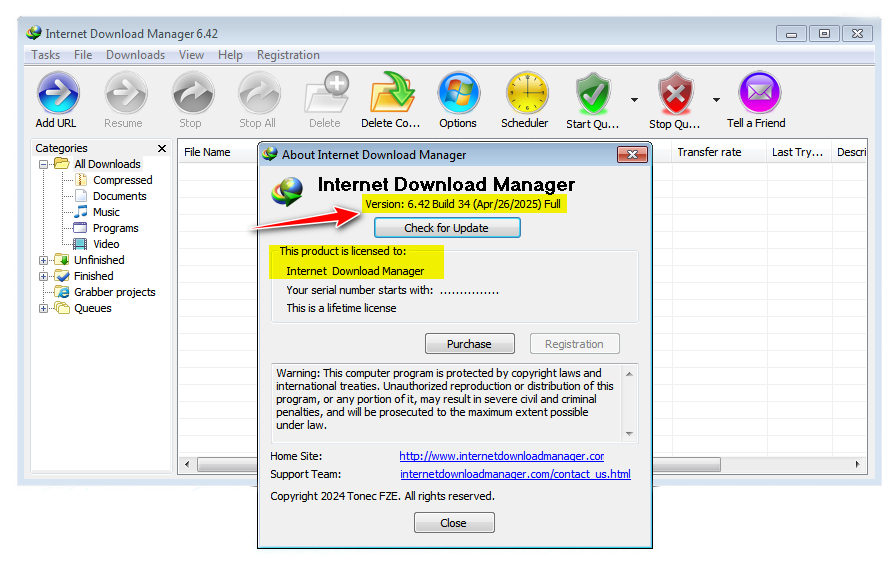Click the Delete toolbar icon
Viewport: 894px width, 563px height.
coord(326,92)
